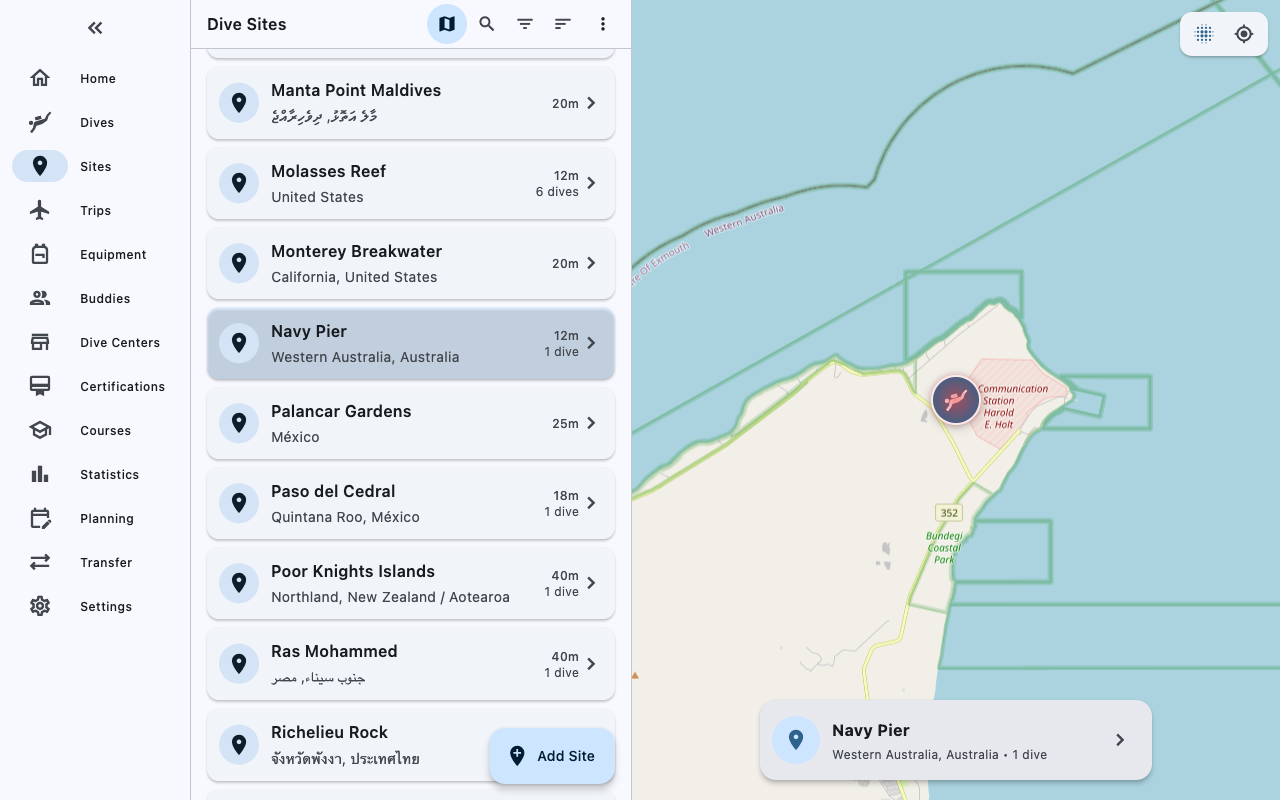Click the Ras Mohammed pin icon
Viewport: 1280px width, 800px height.
click(239, 664)
